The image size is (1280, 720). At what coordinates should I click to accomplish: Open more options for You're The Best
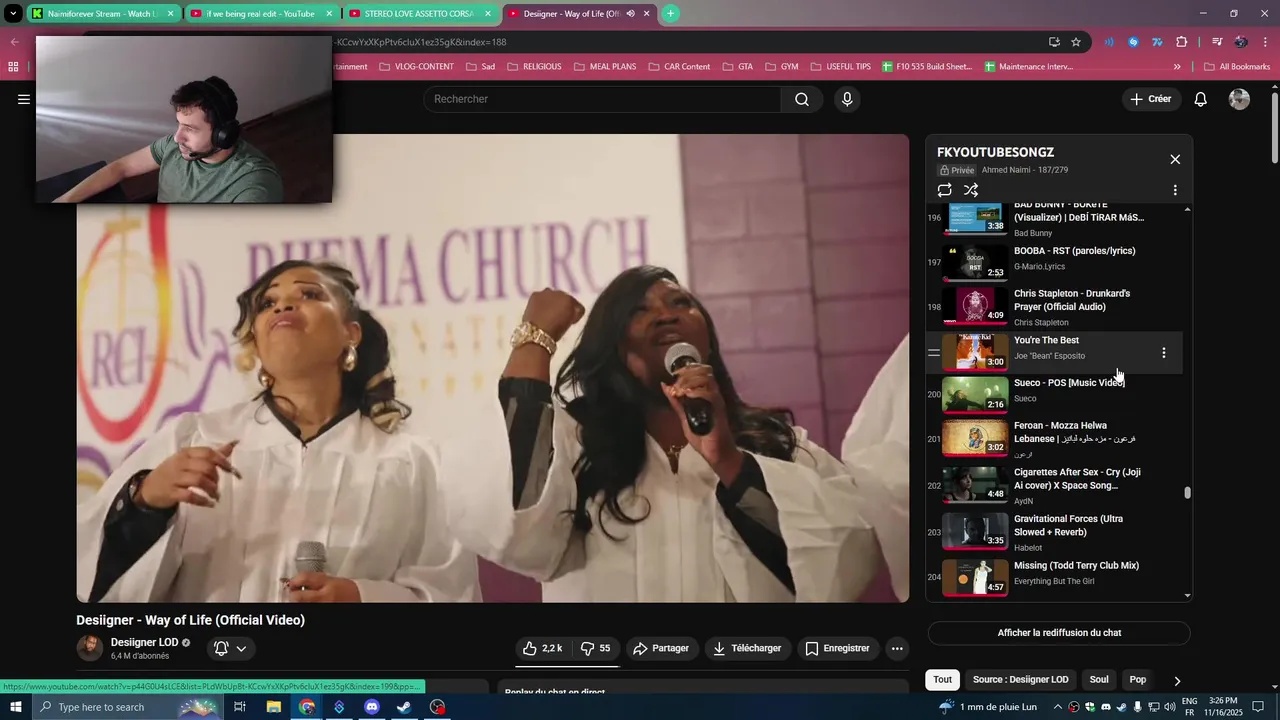pos(1163,353)
